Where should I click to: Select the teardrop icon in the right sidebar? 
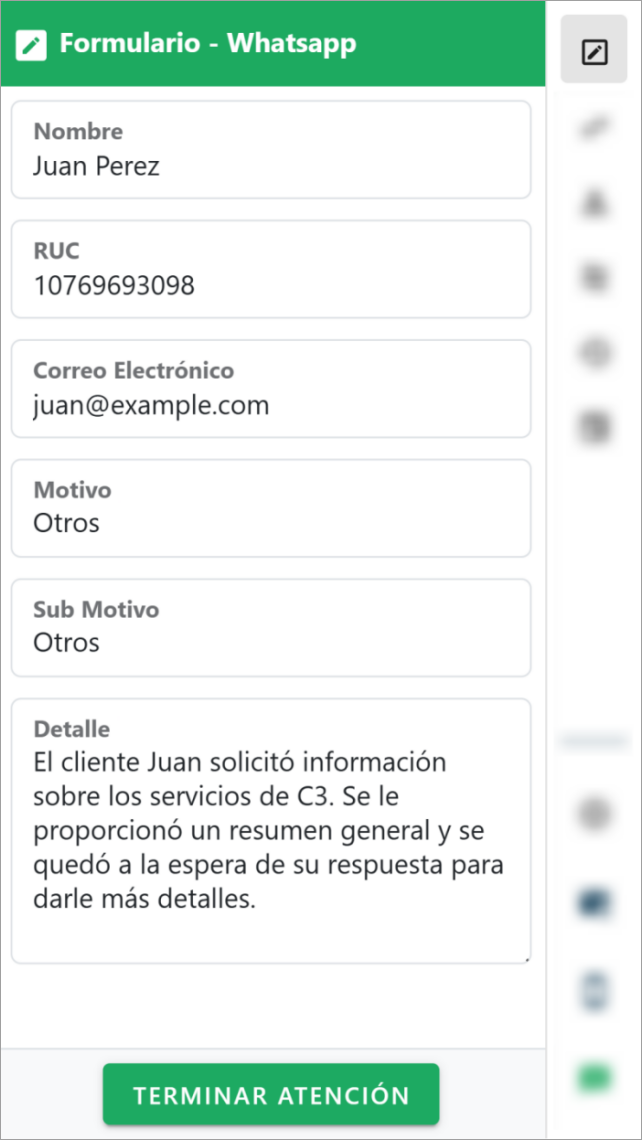pos(595,202)
